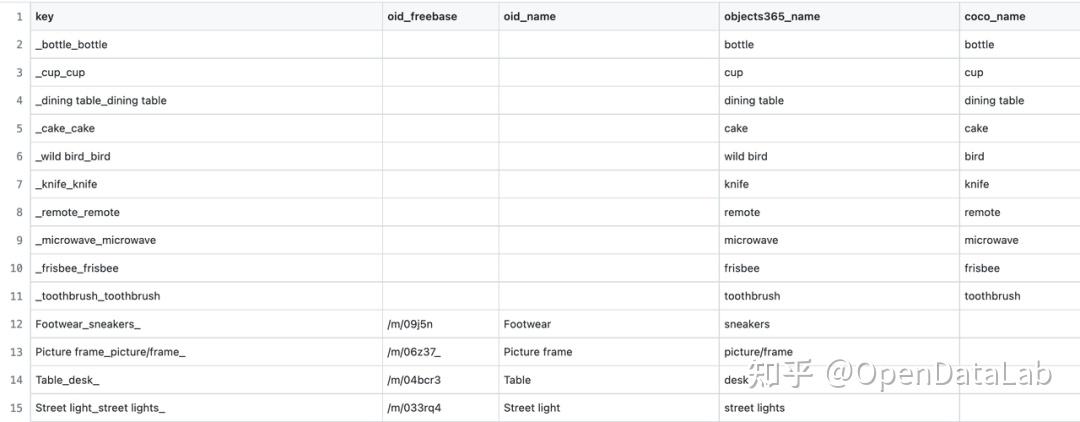This screenshot has height=422, width=1080.
Task: Click the 'Street light' oid_name cell
Action: 609,408
